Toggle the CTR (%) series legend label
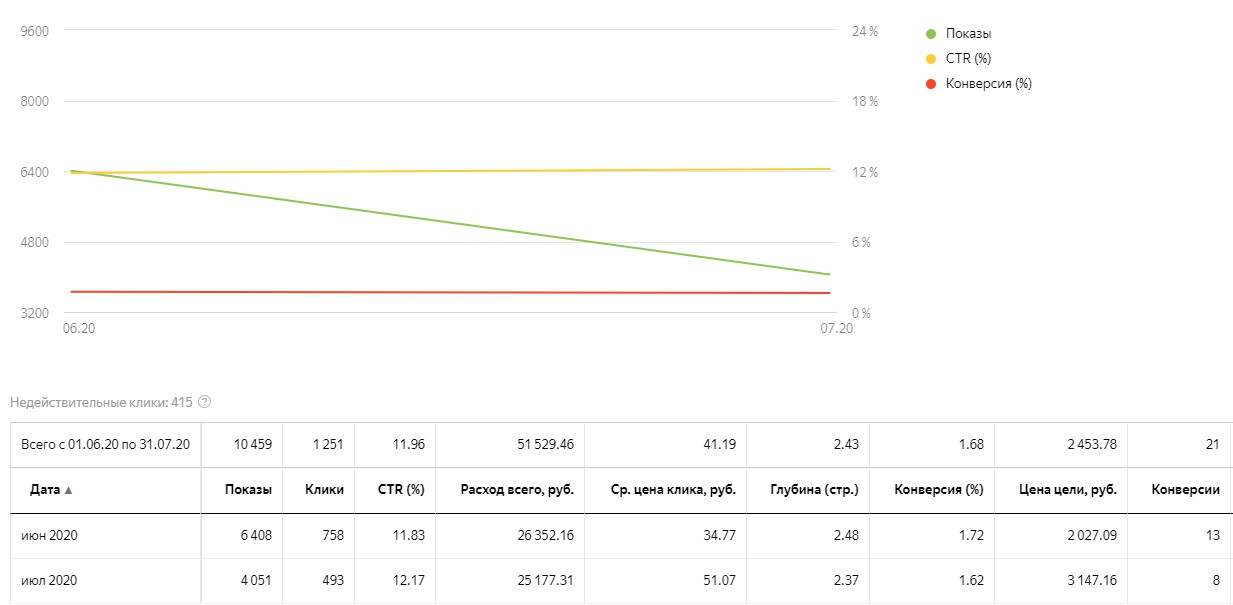The image size is (1233, 605). [968, 59]
